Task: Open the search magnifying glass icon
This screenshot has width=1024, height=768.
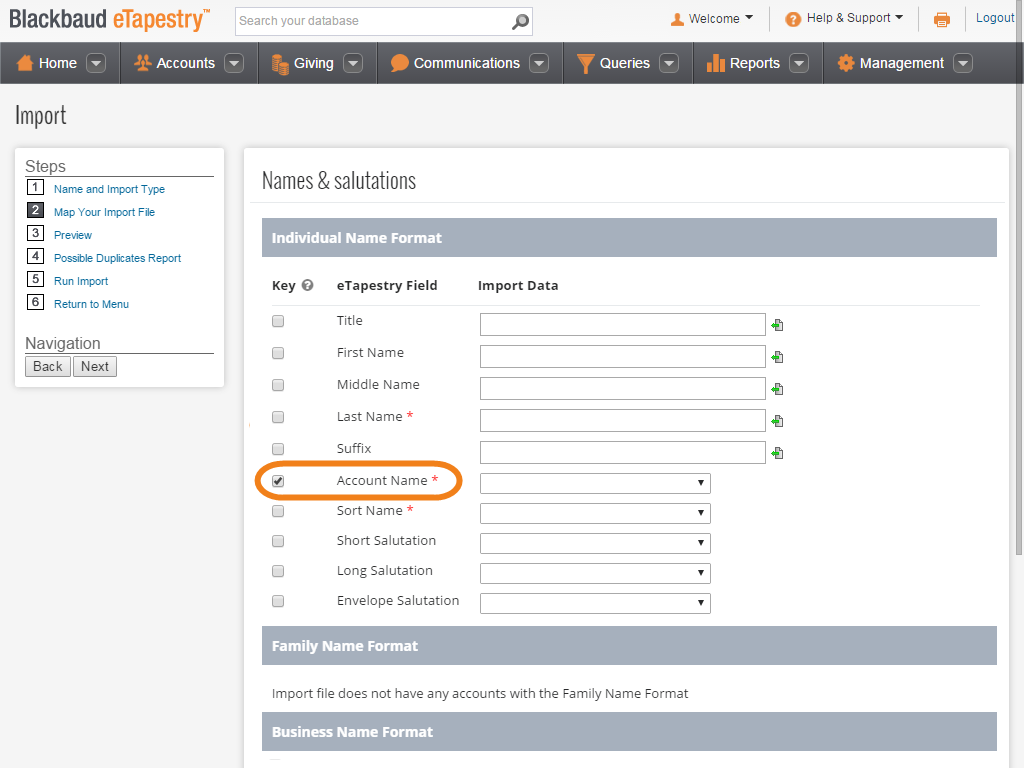Action: click(x=519, y=21)
